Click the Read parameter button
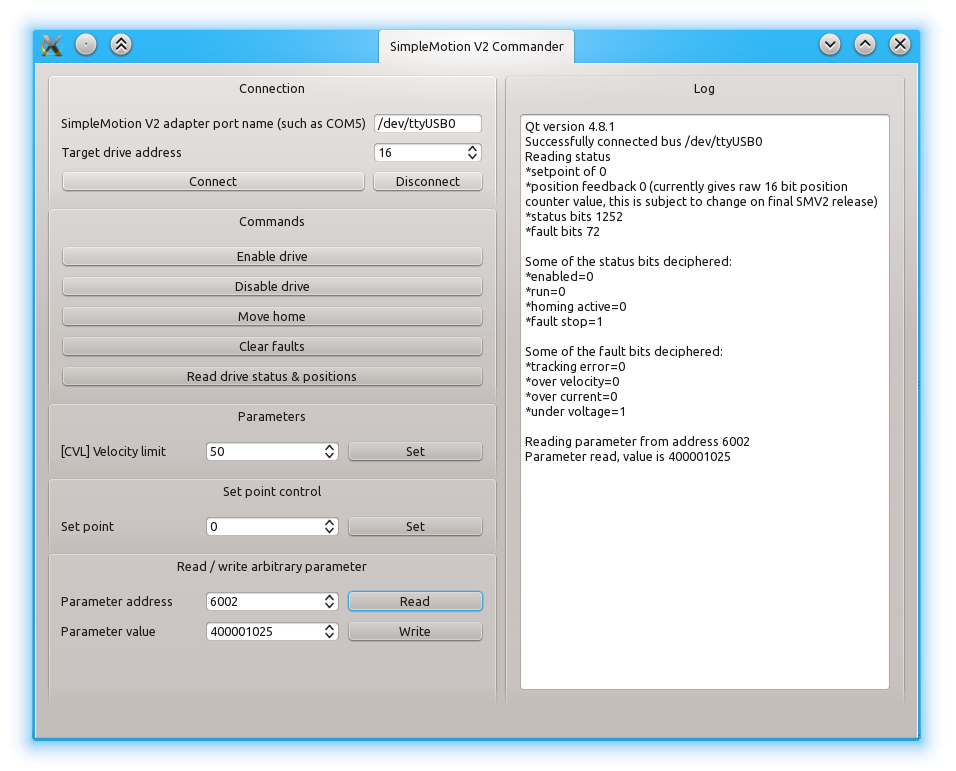 point(415,602)
